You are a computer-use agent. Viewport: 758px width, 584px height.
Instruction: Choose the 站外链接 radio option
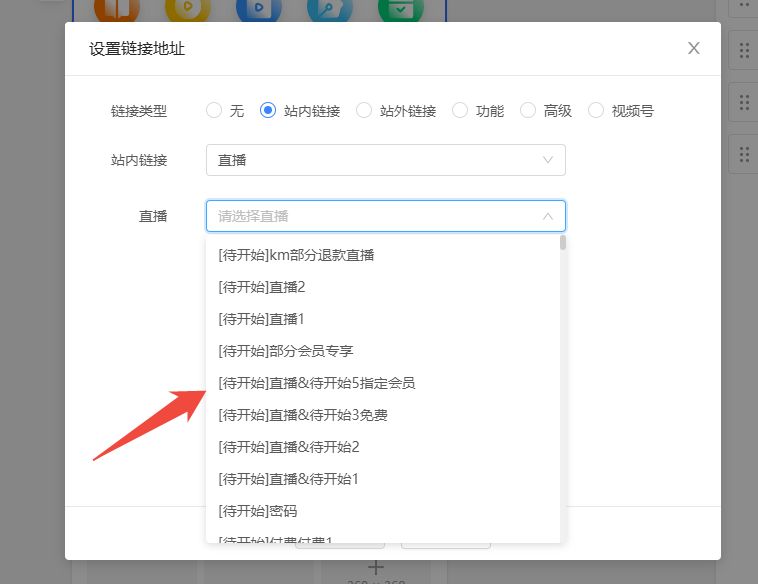coord(364,111)
